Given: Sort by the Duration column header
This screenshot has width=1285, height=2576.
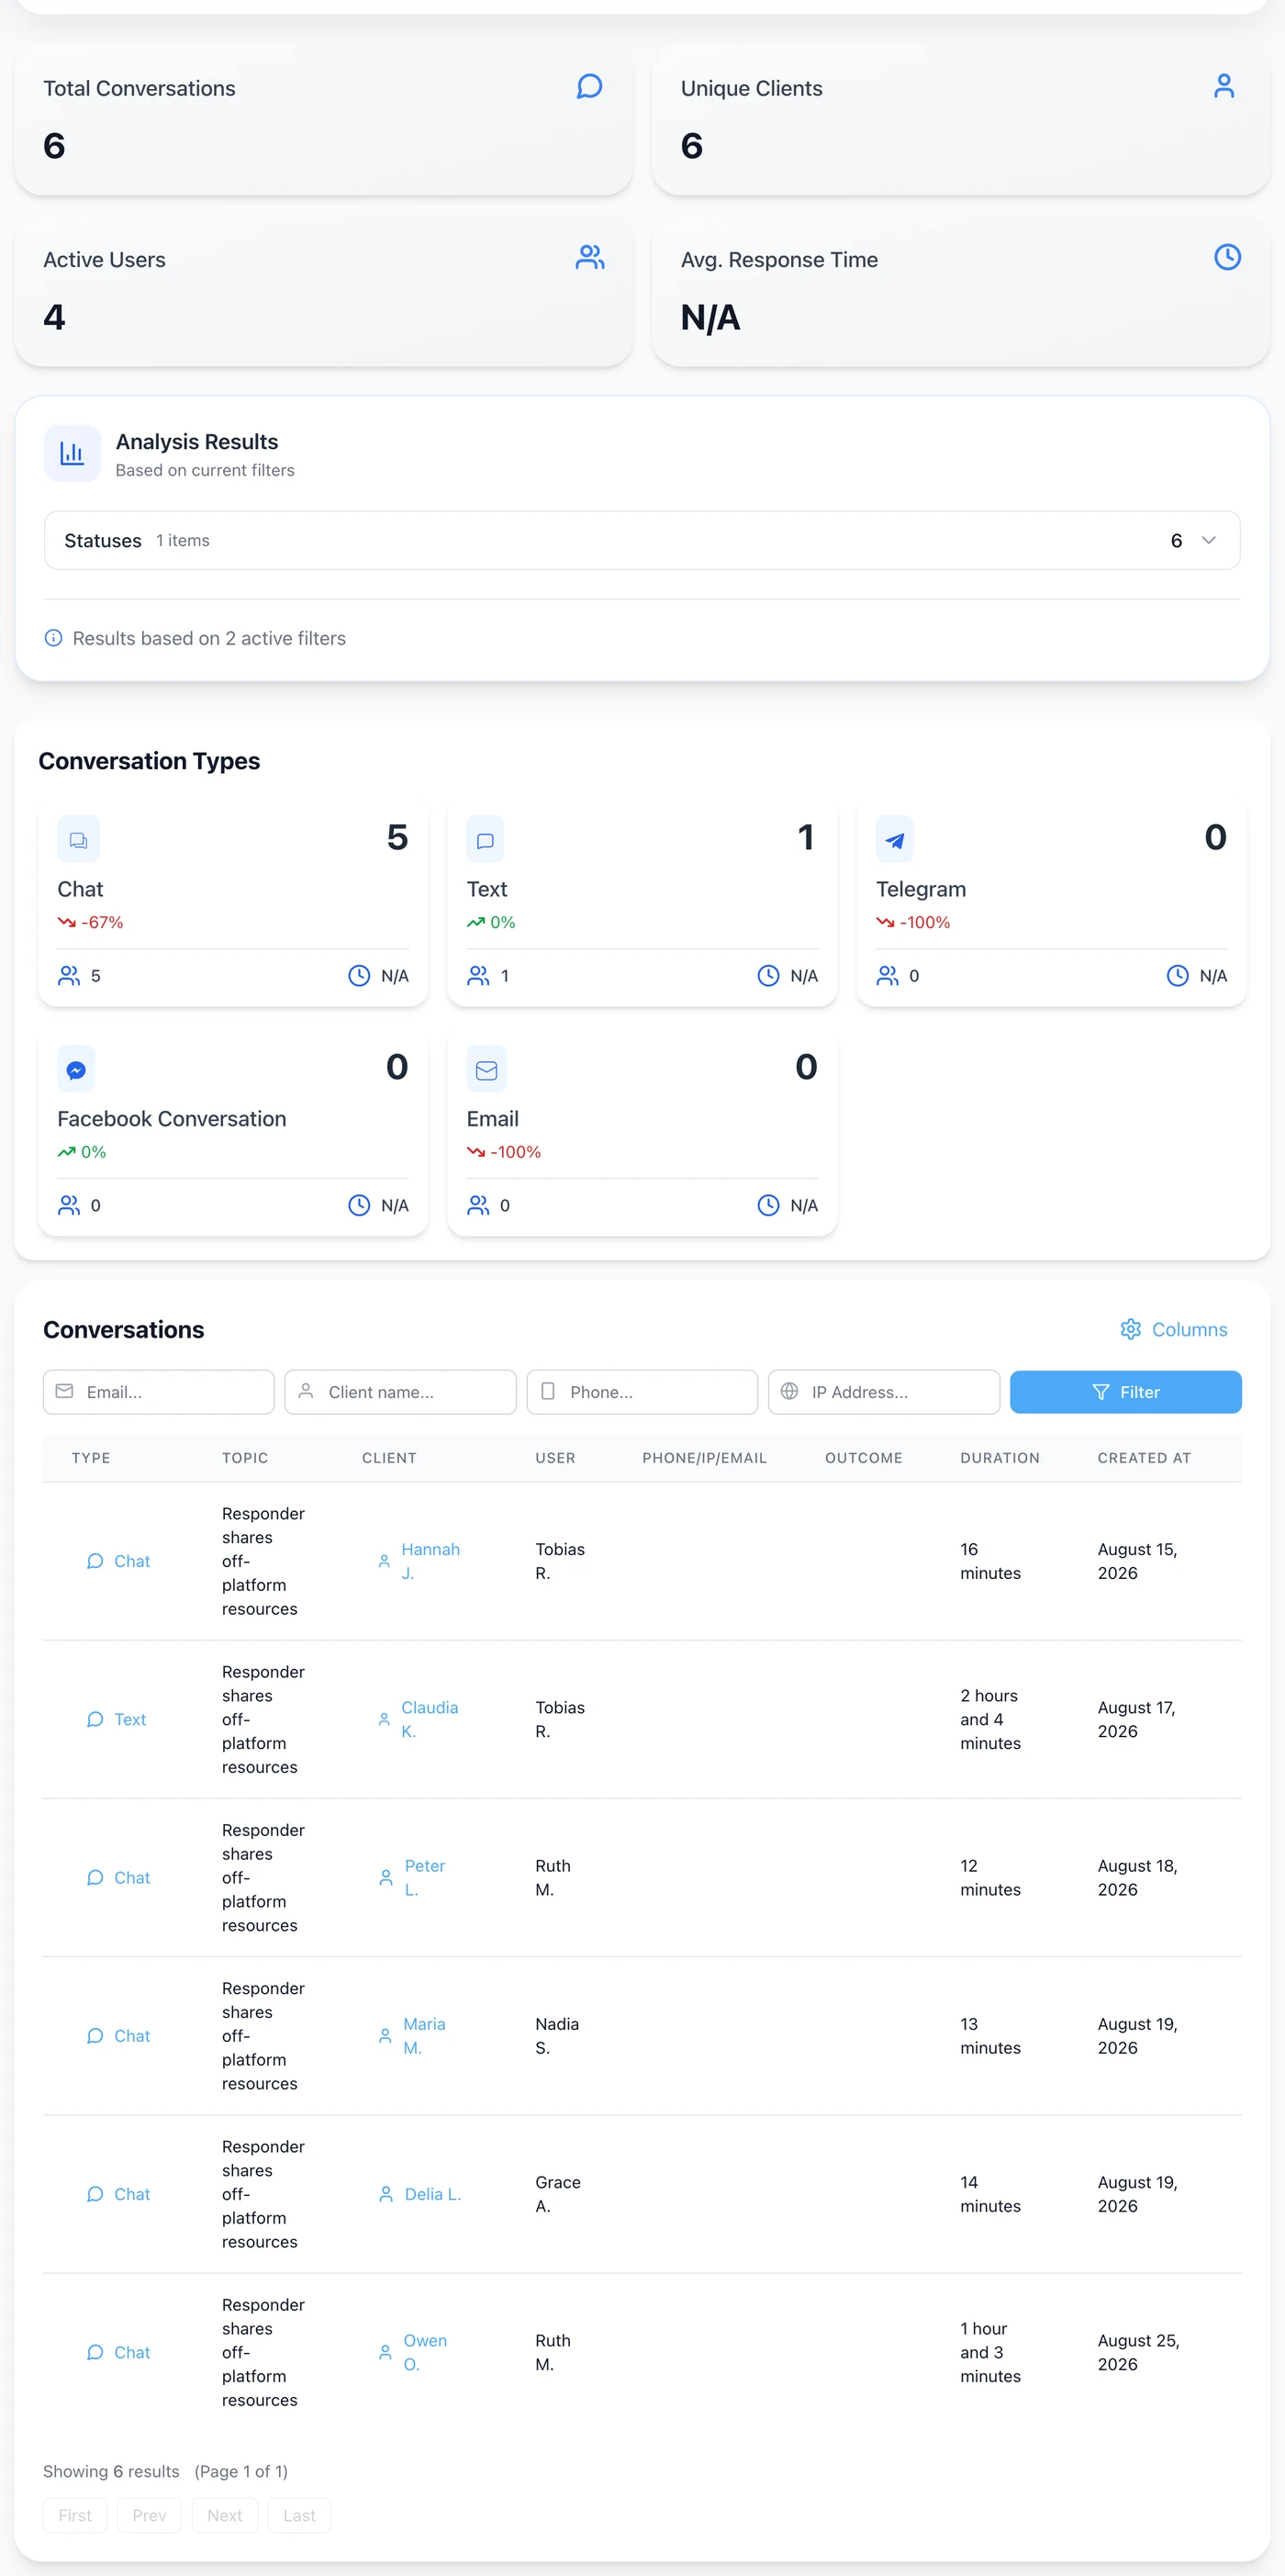Looking at the screenshot, I should (x=1000, y=1458).
